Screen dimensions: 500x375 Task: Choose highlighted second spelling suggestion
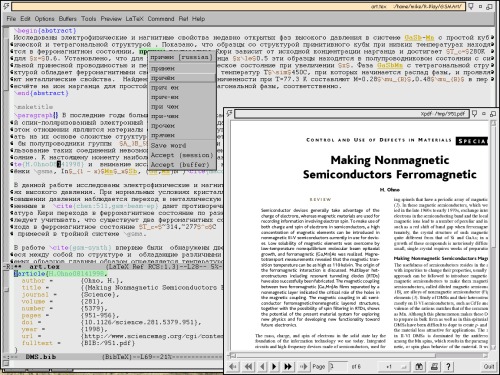(x=182, y=78)
